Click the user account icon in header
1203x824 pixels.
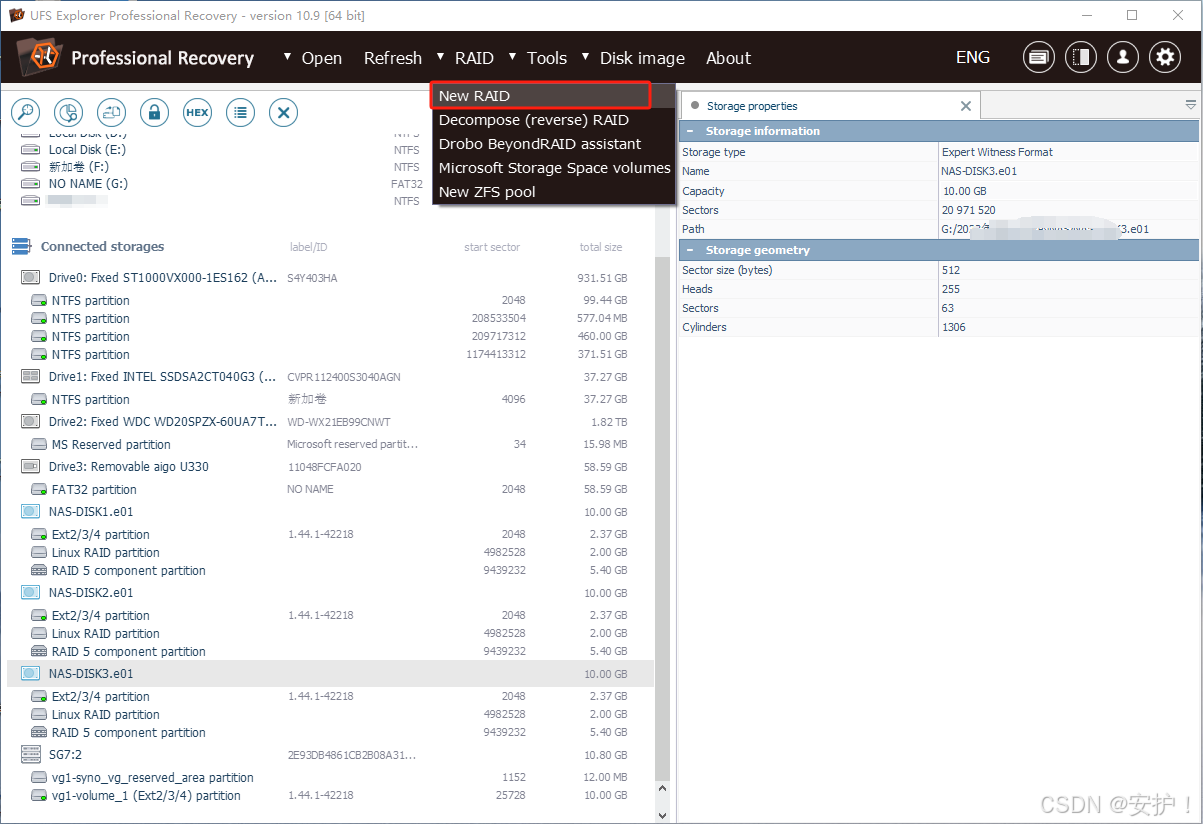tap(1123, 57)
